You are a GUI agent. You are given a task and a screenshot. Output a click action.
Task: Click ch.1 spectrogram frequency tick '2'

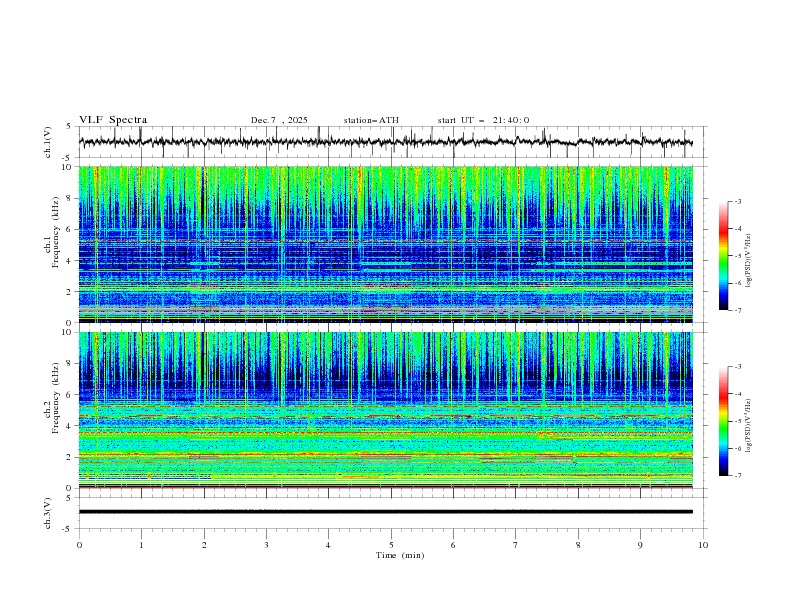point(70,292)
